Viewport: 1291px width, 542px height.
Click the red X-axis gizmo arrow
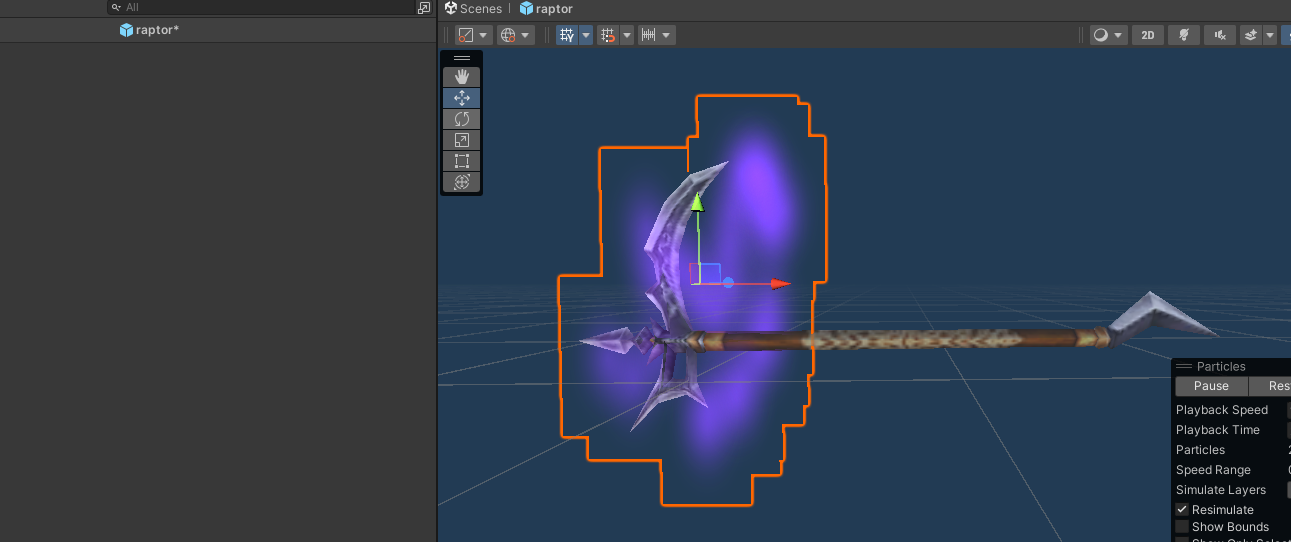tap(780, 283)
